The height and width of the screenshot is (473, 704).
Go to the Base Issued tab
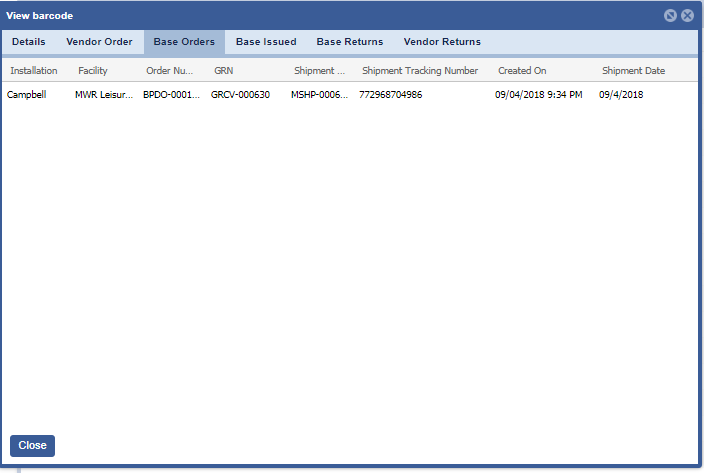pos(266,42)
